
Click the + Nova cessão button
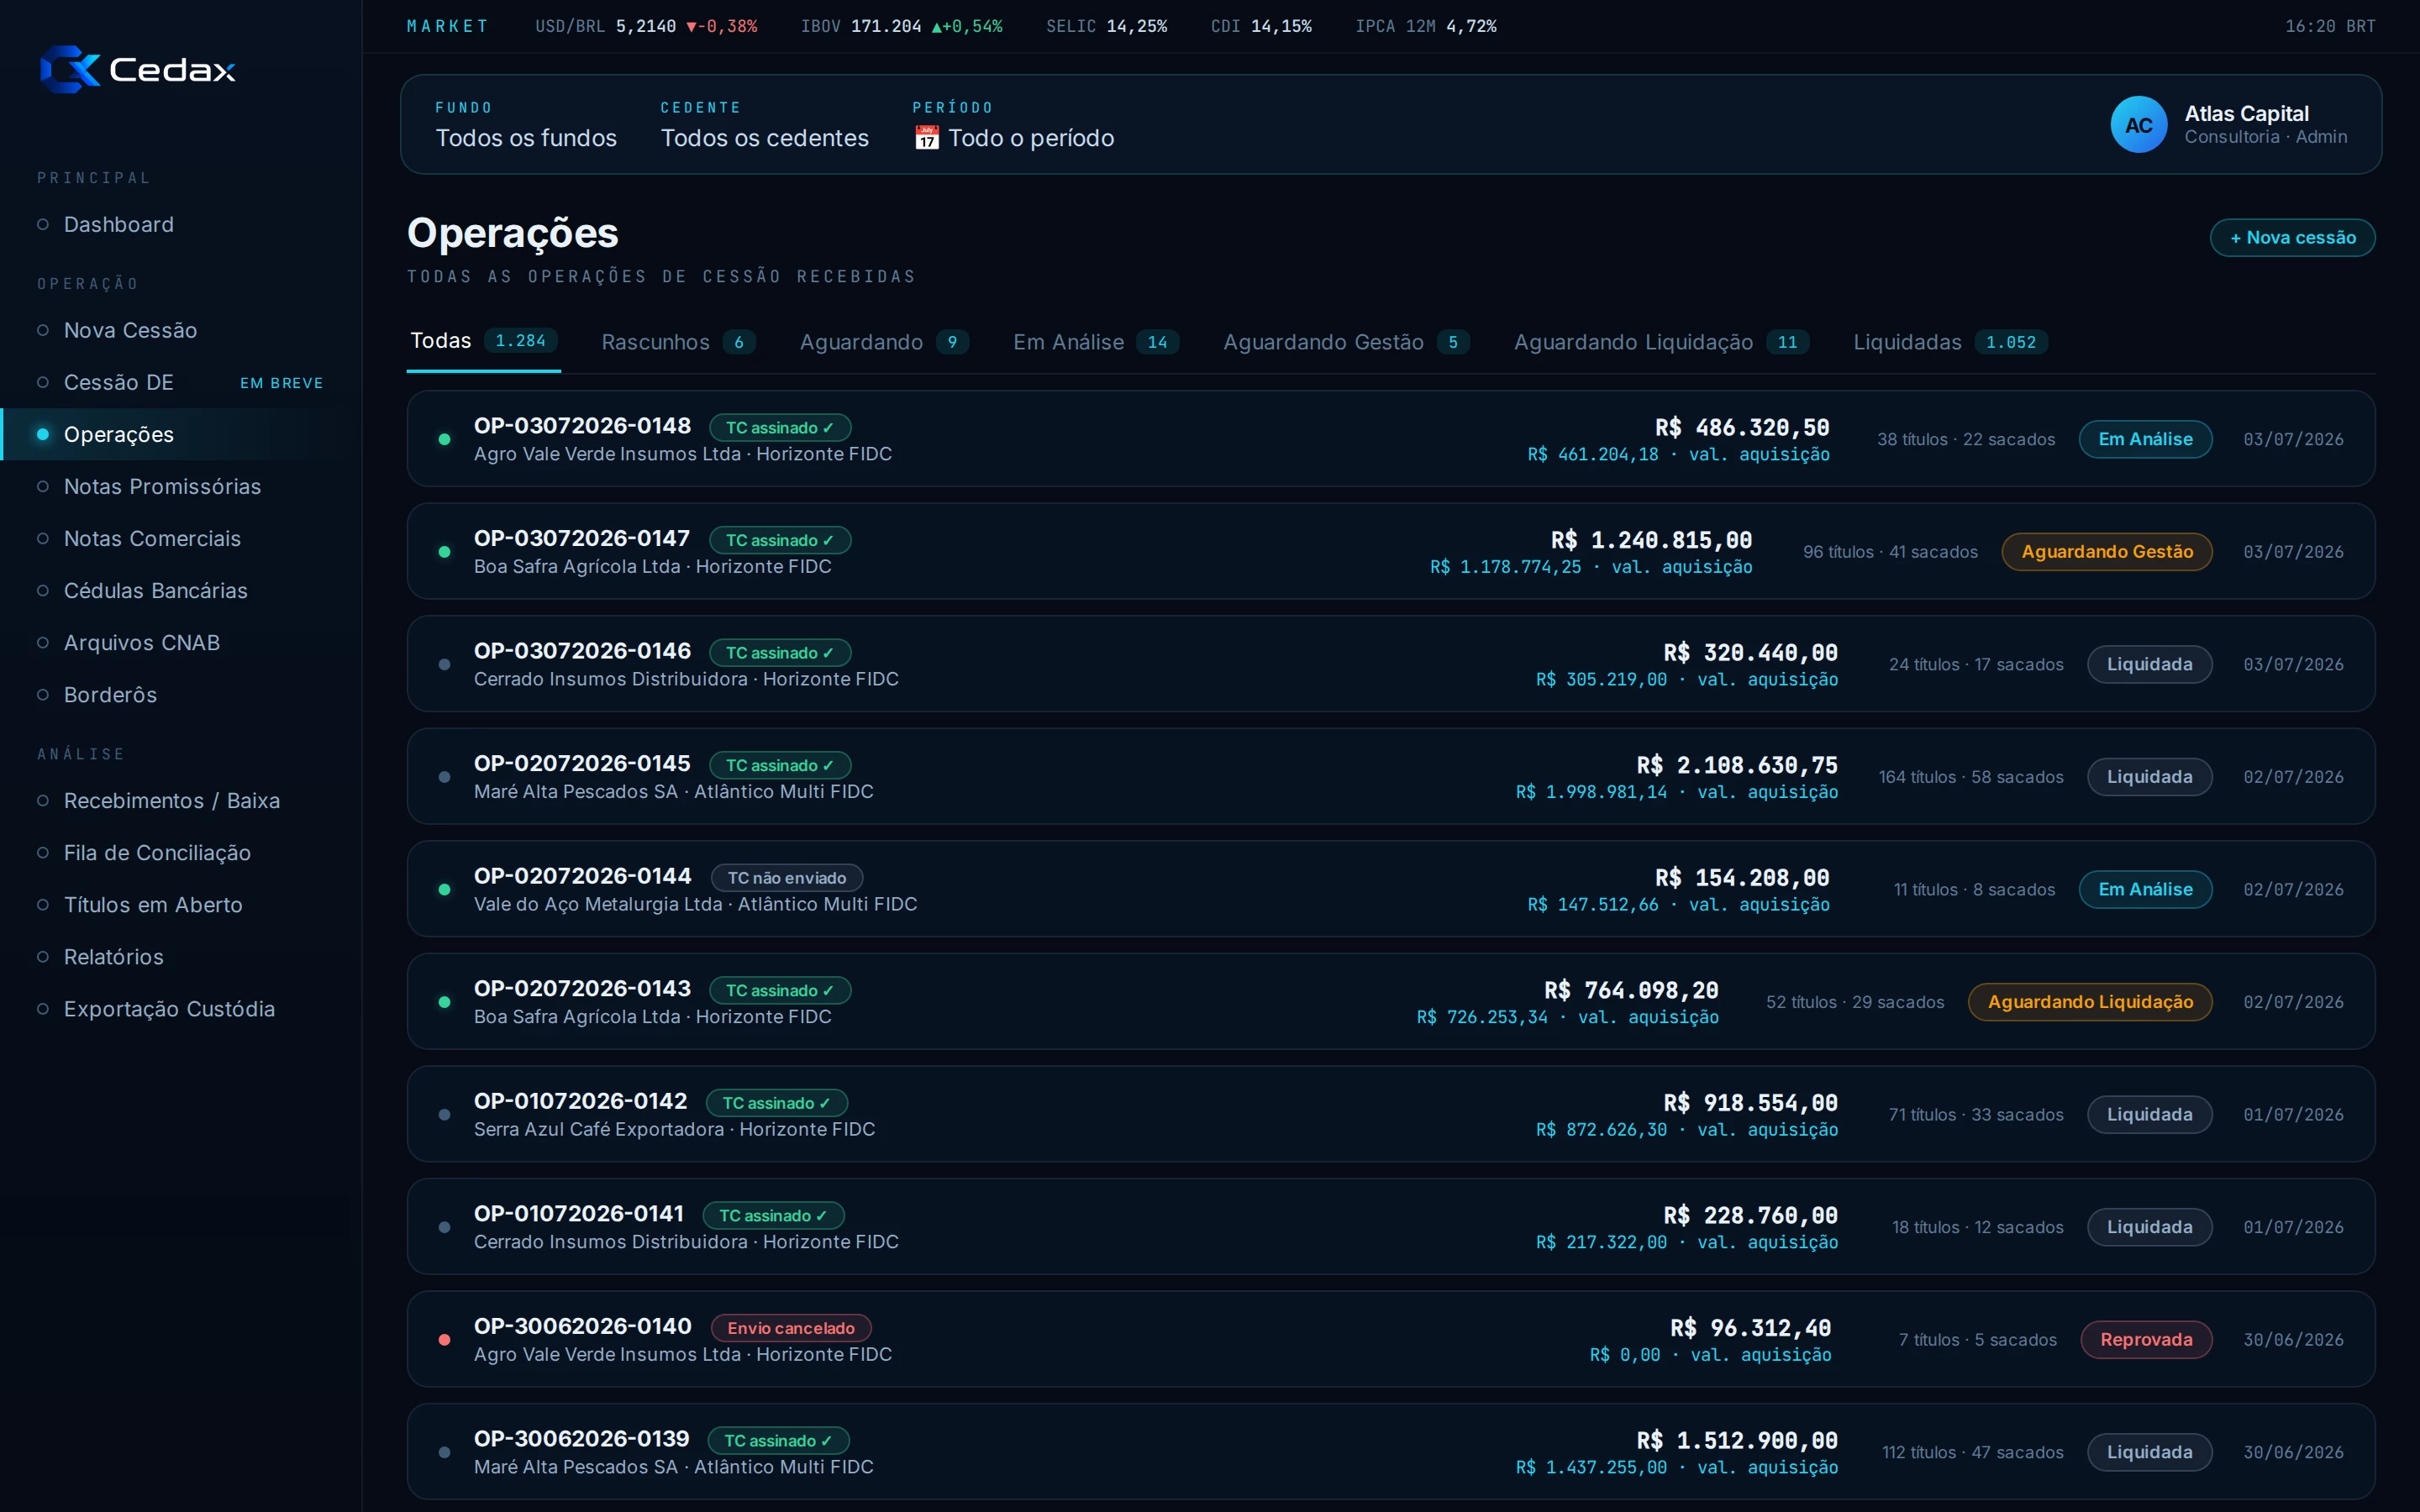(2292, 238)
